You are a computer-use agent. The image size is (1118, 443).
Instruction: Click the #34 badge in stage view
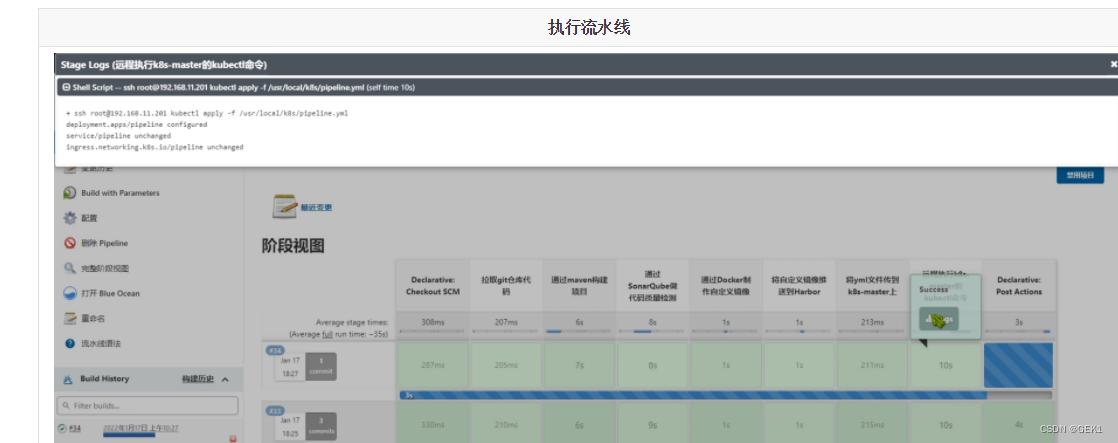[x=275, y=350]
